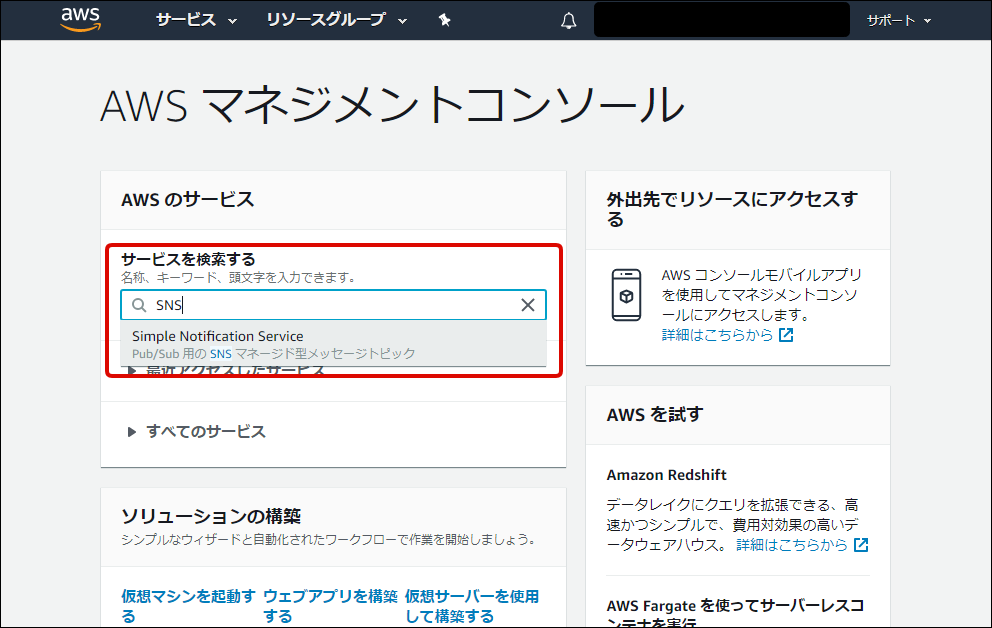
Task: Open mobile app 詳細はこちらから link
Action: coord(717,335)
